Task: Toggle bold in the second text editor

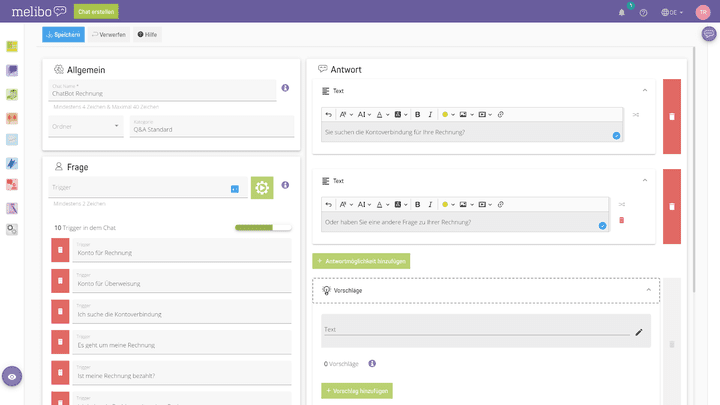Action: coord(417,204)
